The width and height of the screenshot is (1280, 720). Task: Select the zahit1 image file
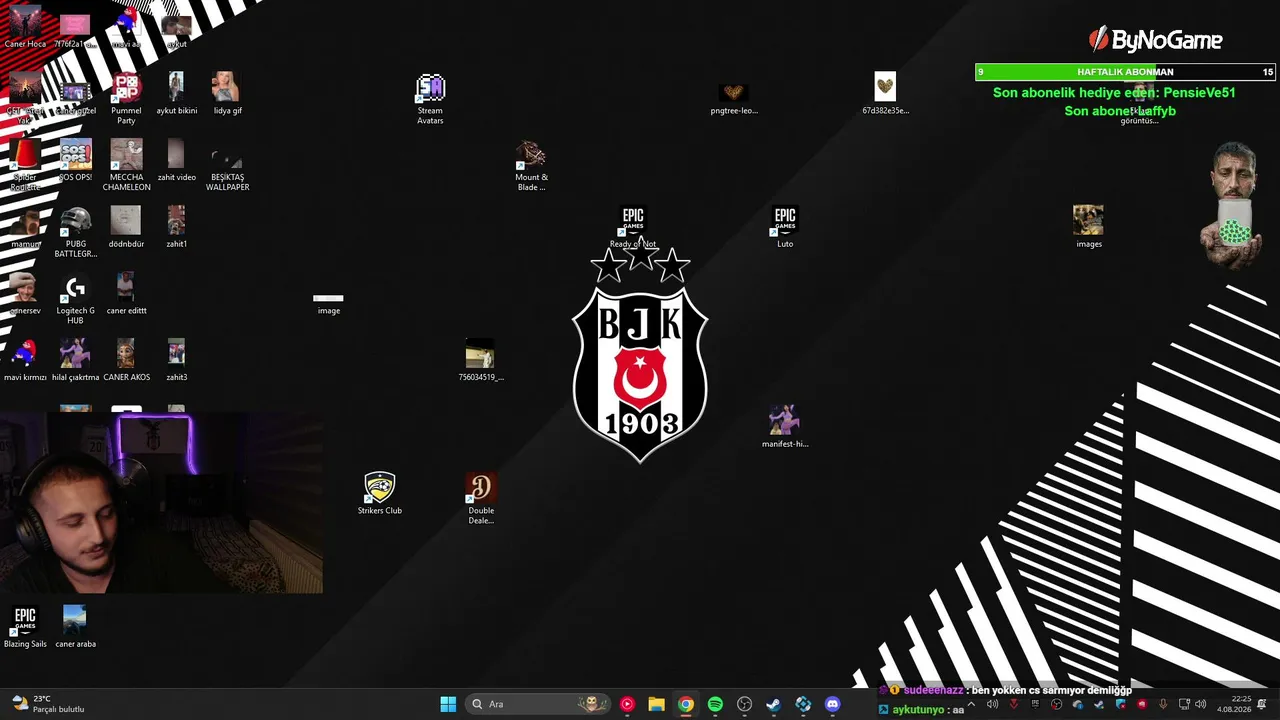point(176,228)
